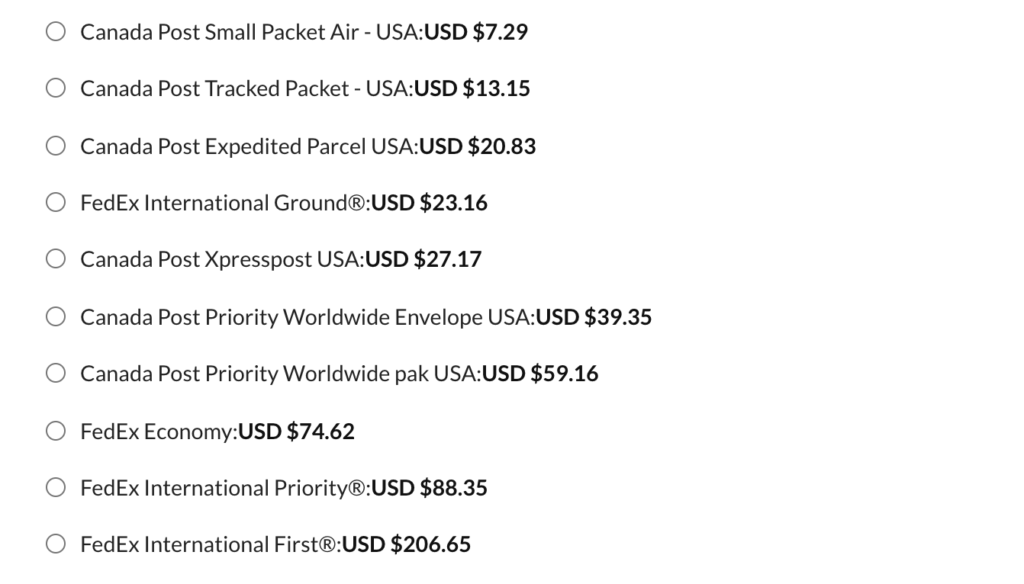This screenshot has width=1024, height=584.
Task: Choose the Canada Post Tracked Packet radio button
Action: click(56, 89)
